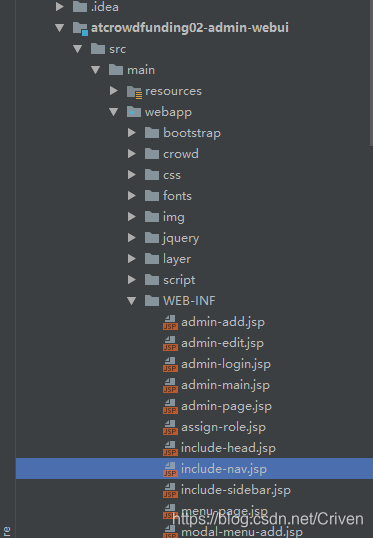Expand the fonts folder arrow
This screenshot has height=538, width=373.
132,196
